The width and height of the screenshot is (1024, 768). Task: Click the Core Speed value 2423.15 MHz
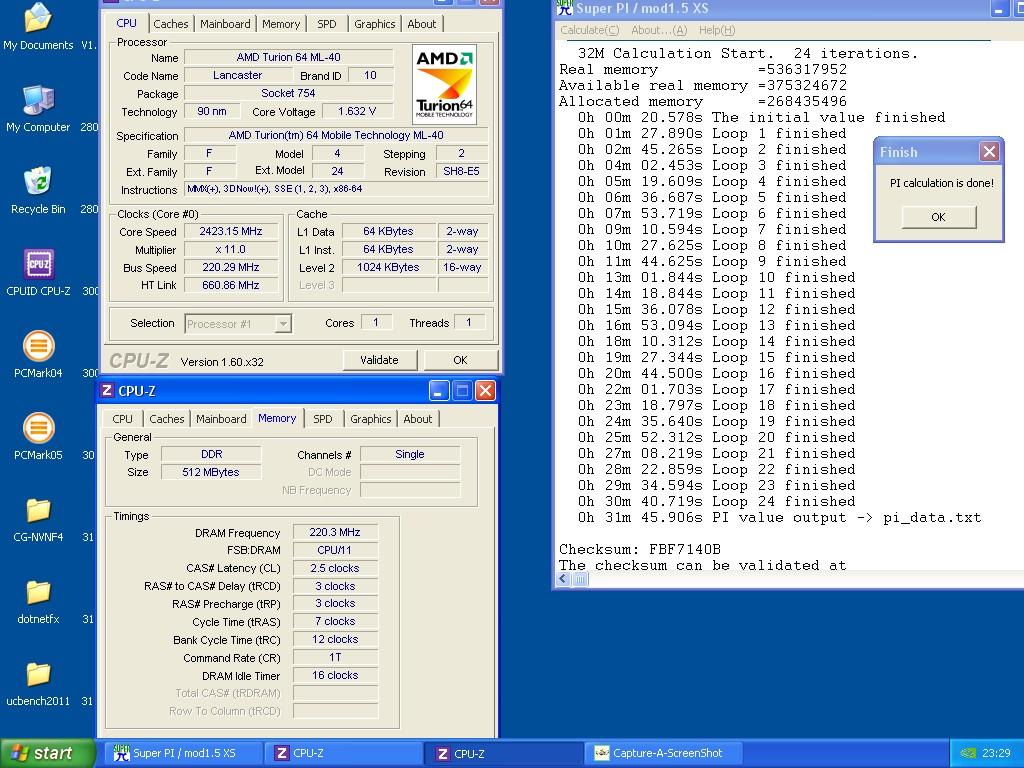point(231,231)
